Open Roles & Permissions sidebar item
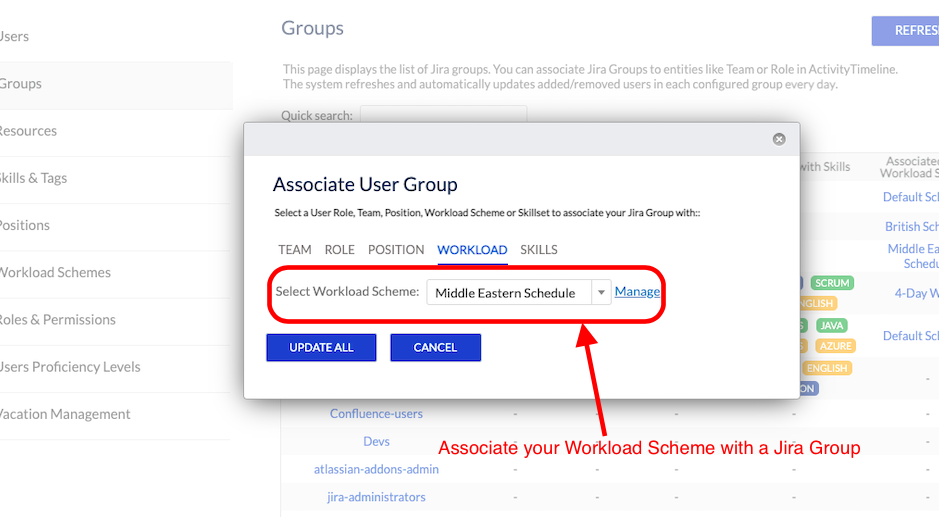 point(56,320)
